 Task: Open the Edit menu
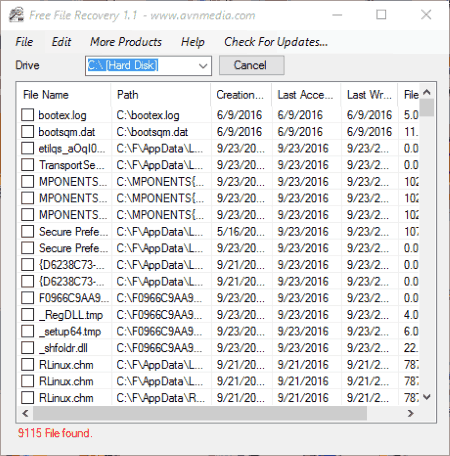61,42
